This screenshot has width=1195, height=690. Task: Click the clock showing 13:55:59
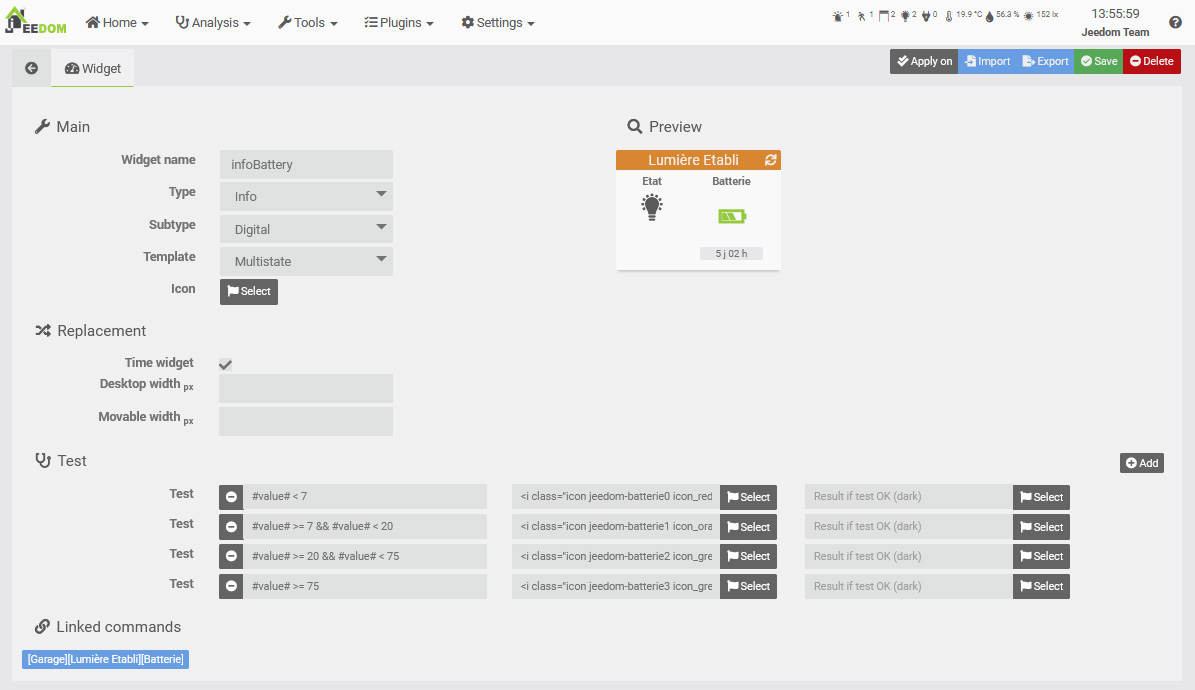pos(1115,14)
